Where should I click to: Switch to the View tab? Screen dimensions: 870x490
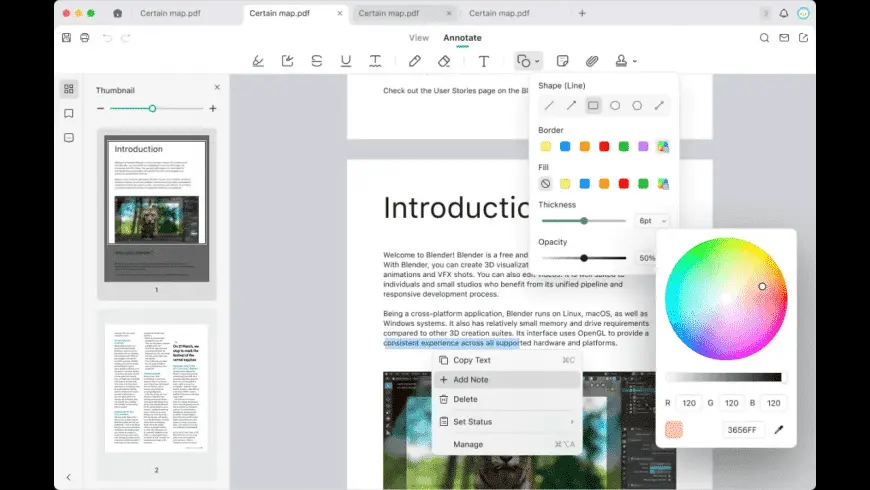click(x=419, y=38)
